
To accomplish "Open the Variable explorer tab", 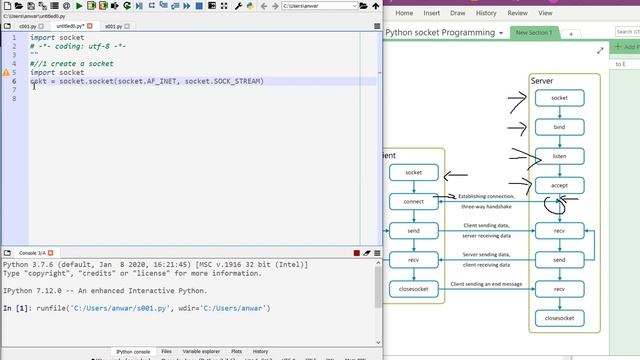I will (201, 351).
